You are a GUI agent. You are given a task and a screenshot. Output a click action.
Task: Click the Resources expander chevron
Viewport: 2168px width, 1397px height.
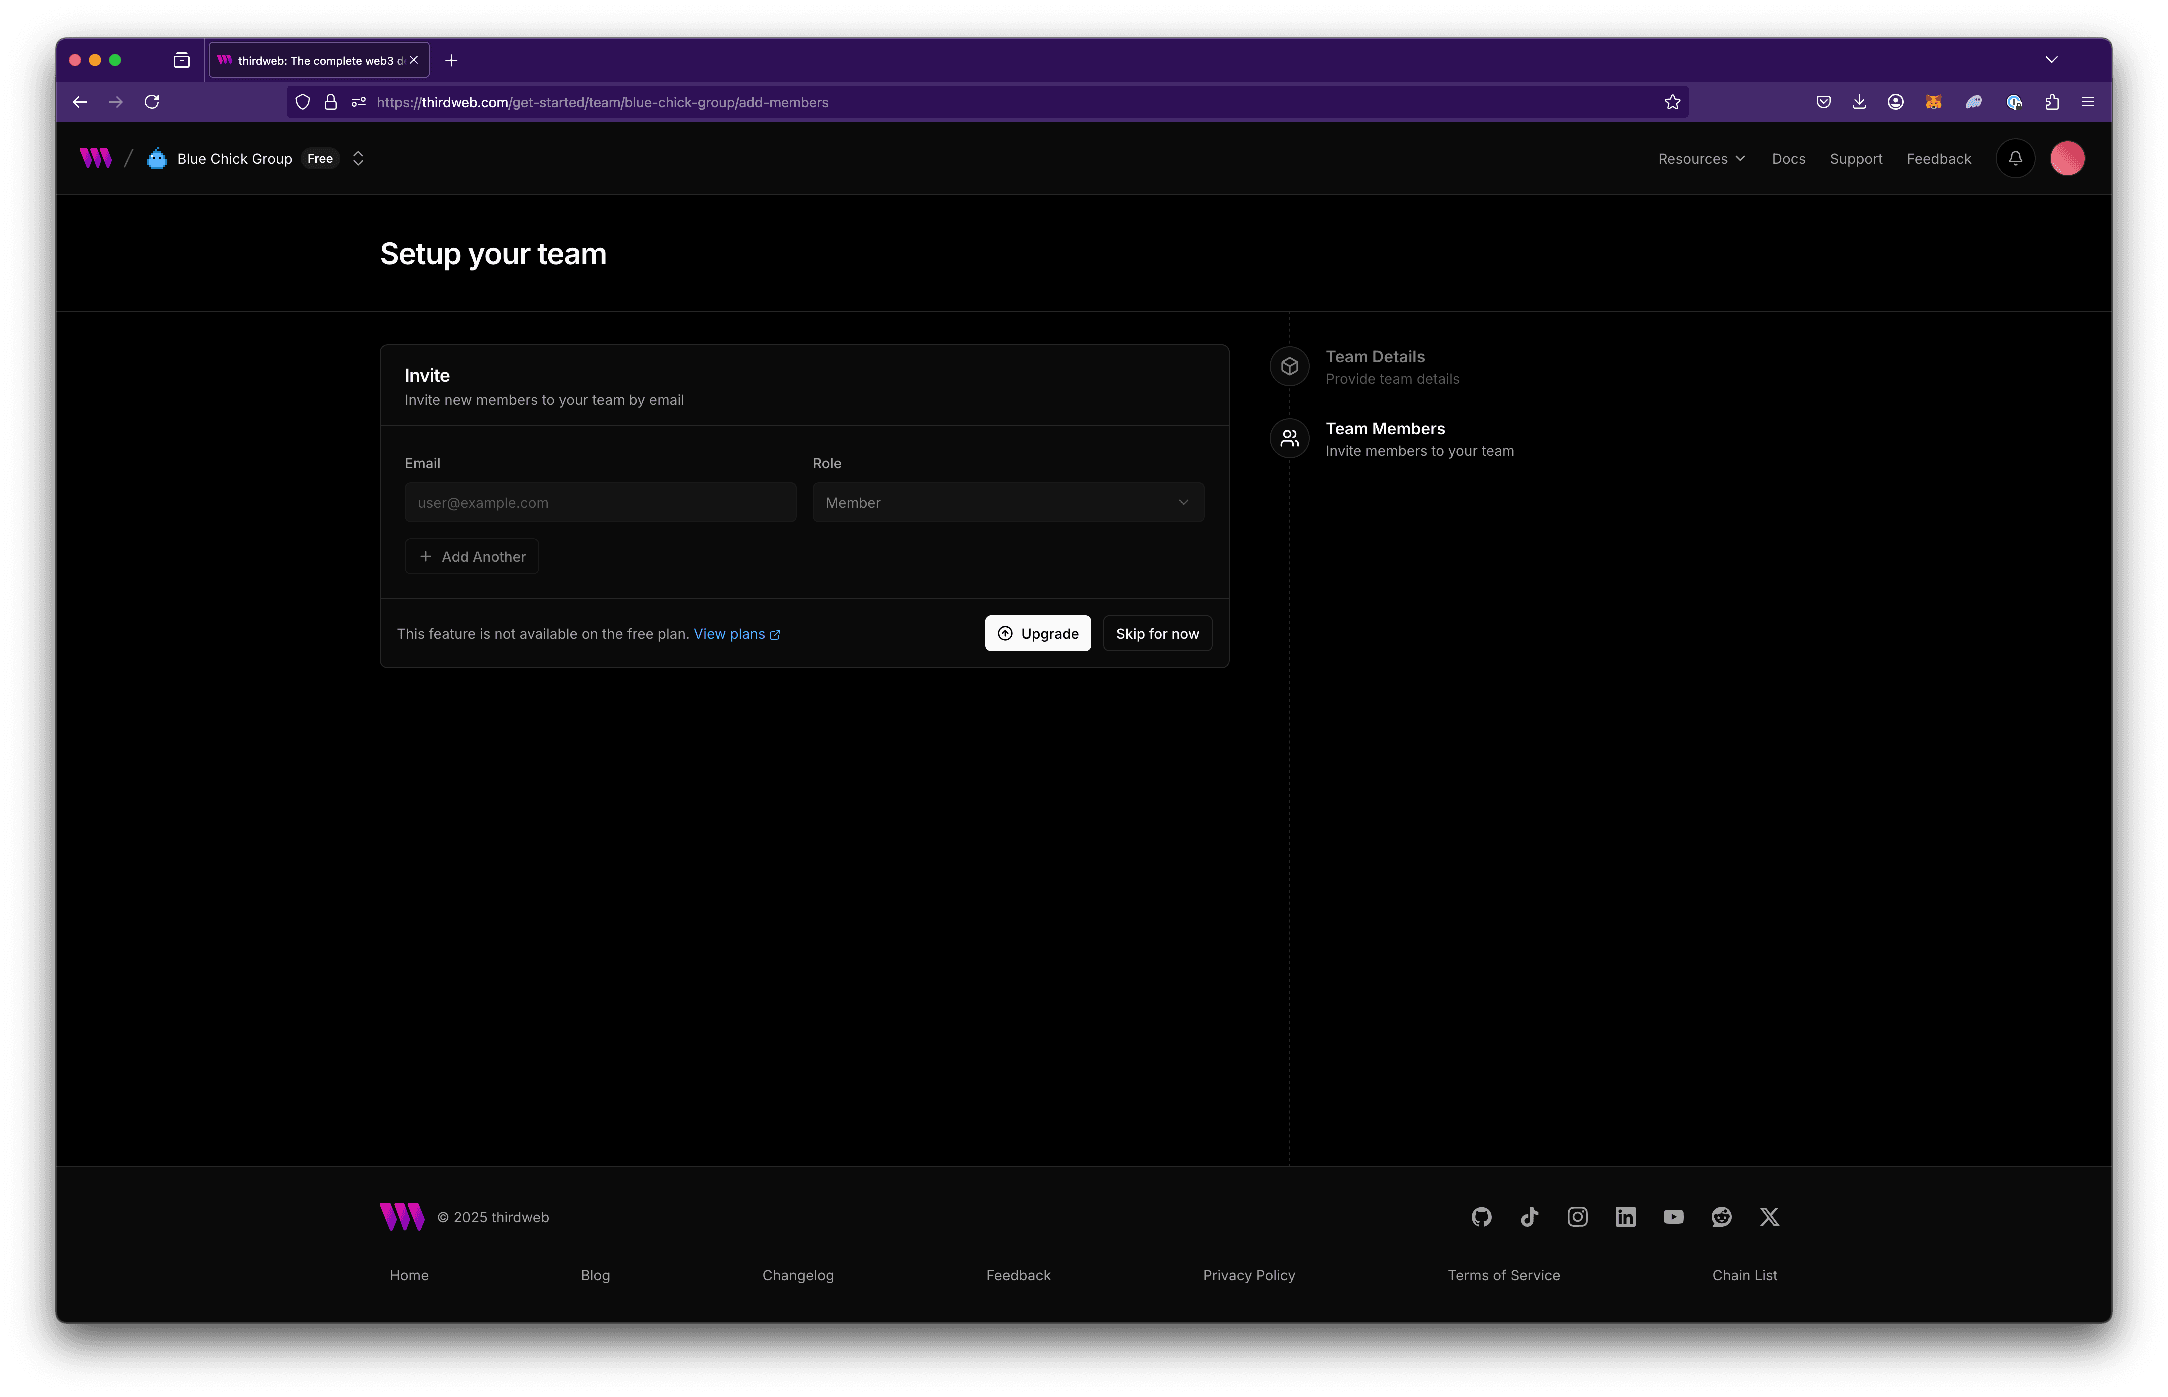click(x=1745, y=158)
